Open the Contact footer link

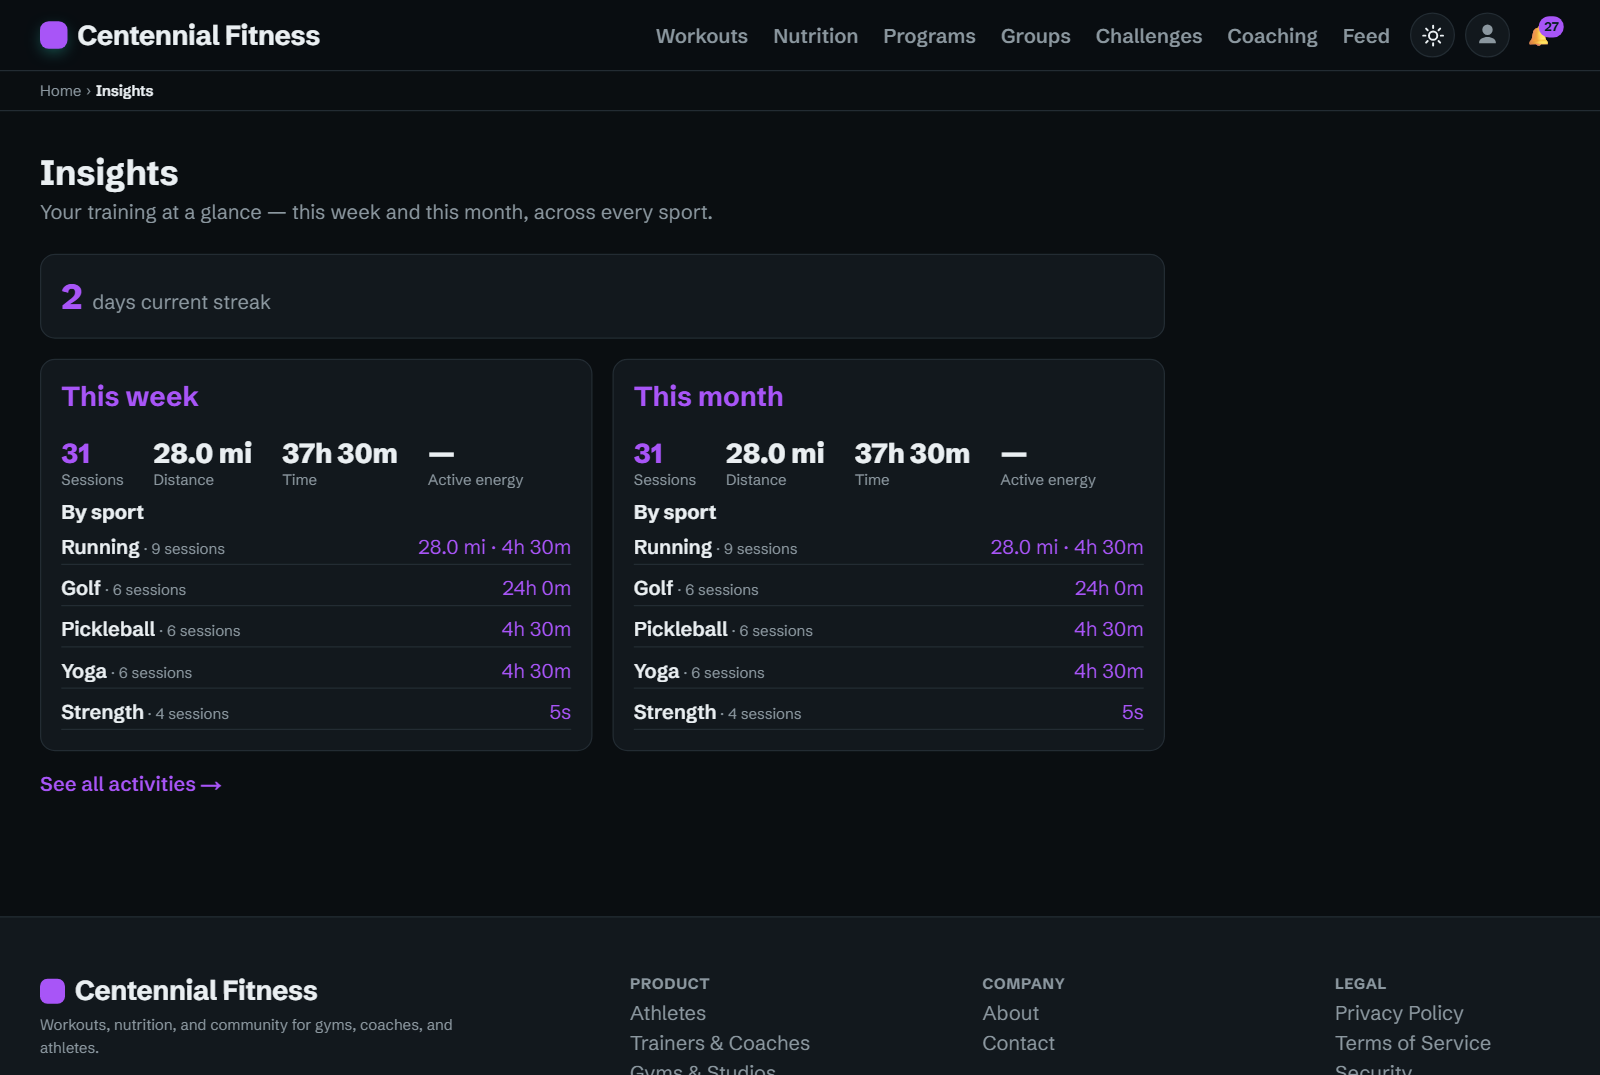[x=1018, y=1043]
